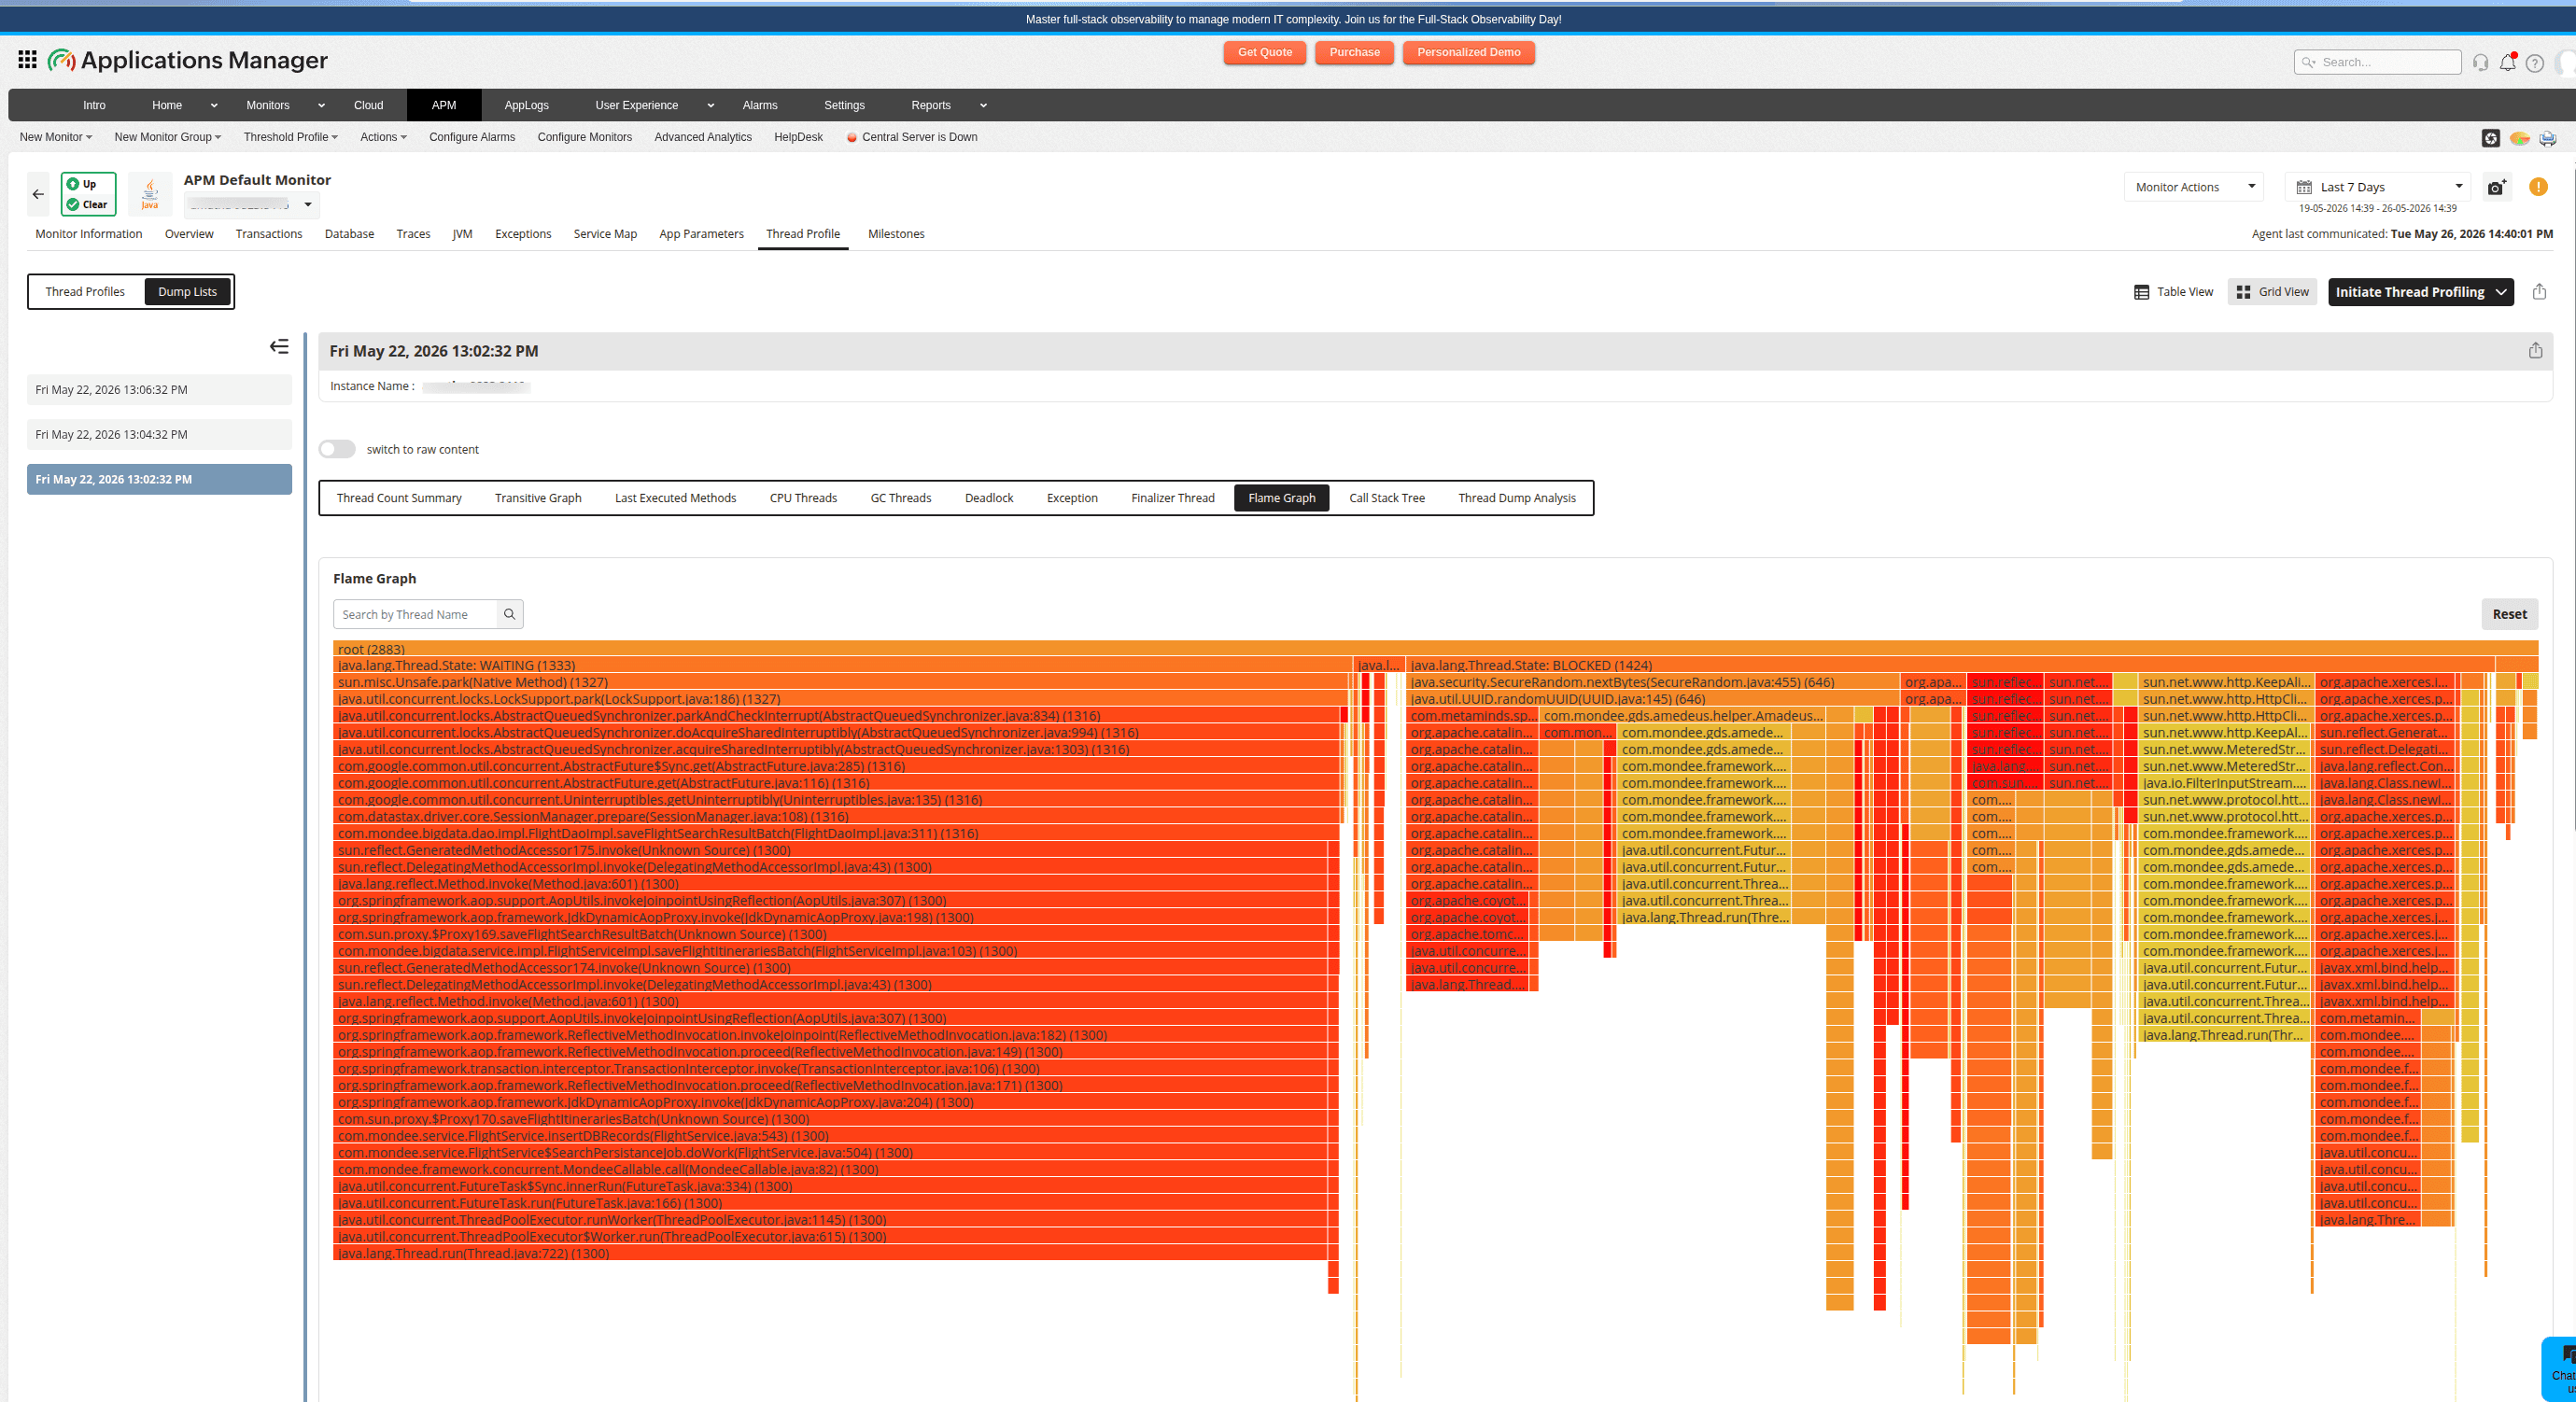Select the Dump Lists toggle

click(x=187, y=292)
